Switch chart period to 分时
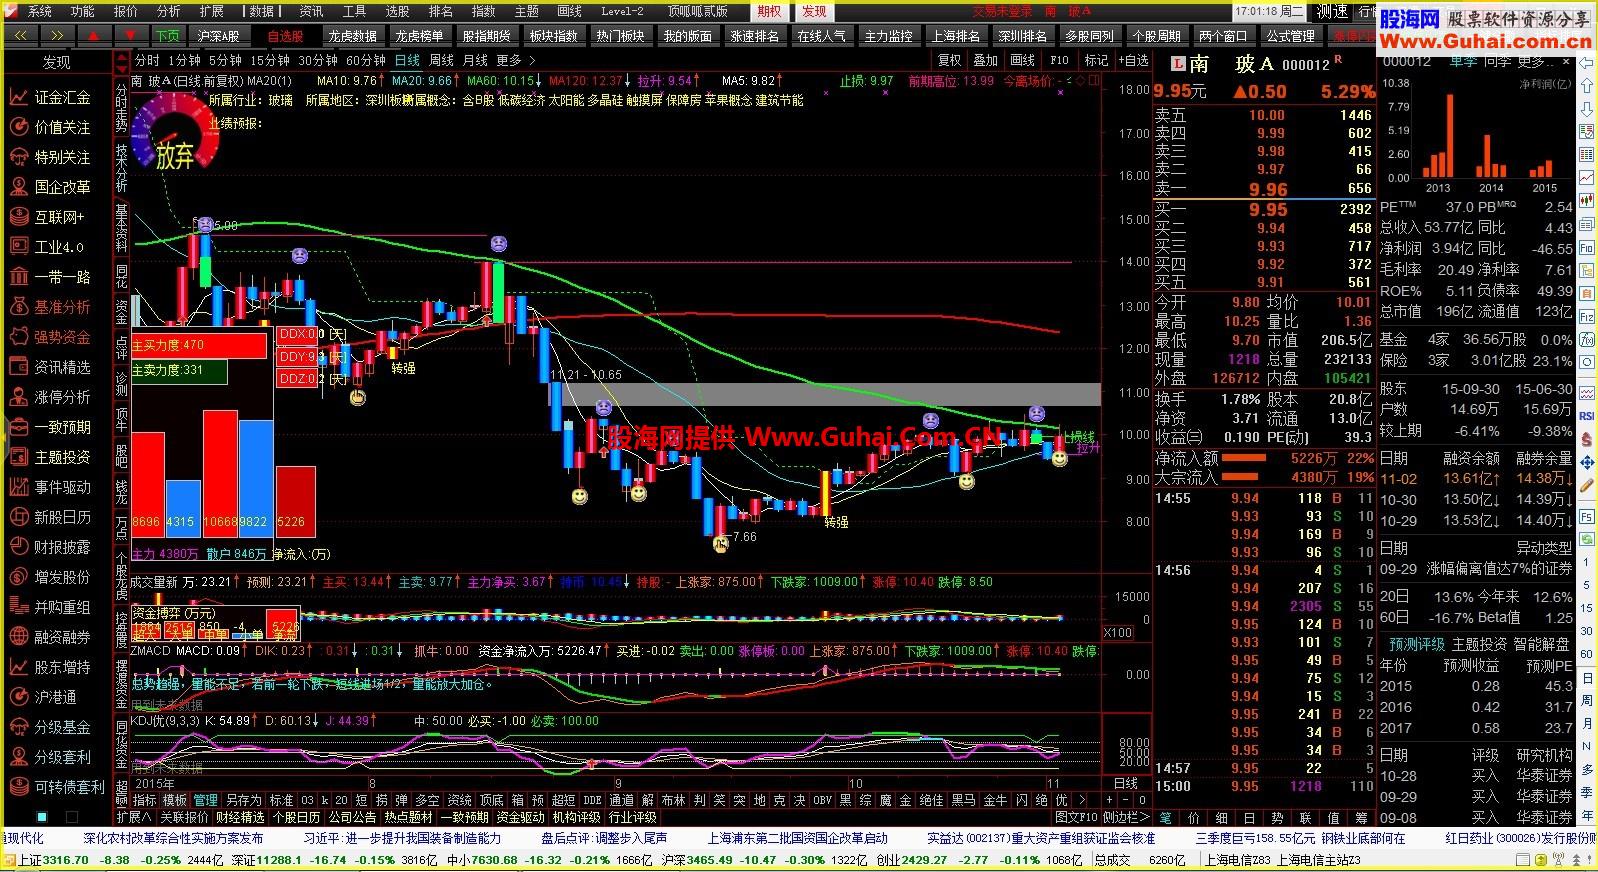 147,61
